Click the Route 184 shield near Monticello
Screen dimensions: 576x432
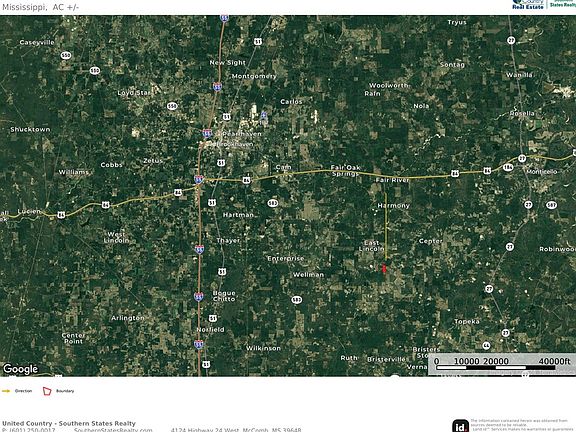pyautogui.click(x=508, y=167)
